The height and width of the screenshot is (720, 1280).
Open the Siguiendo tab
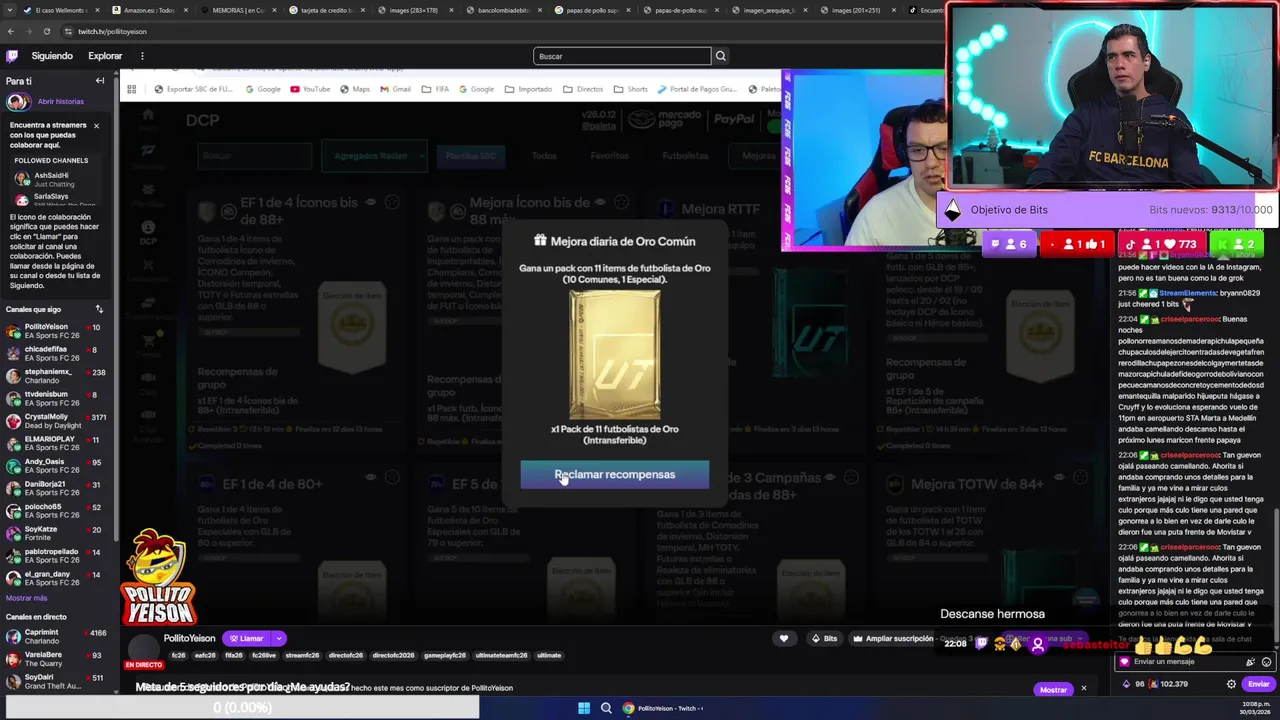click(52, 56)
